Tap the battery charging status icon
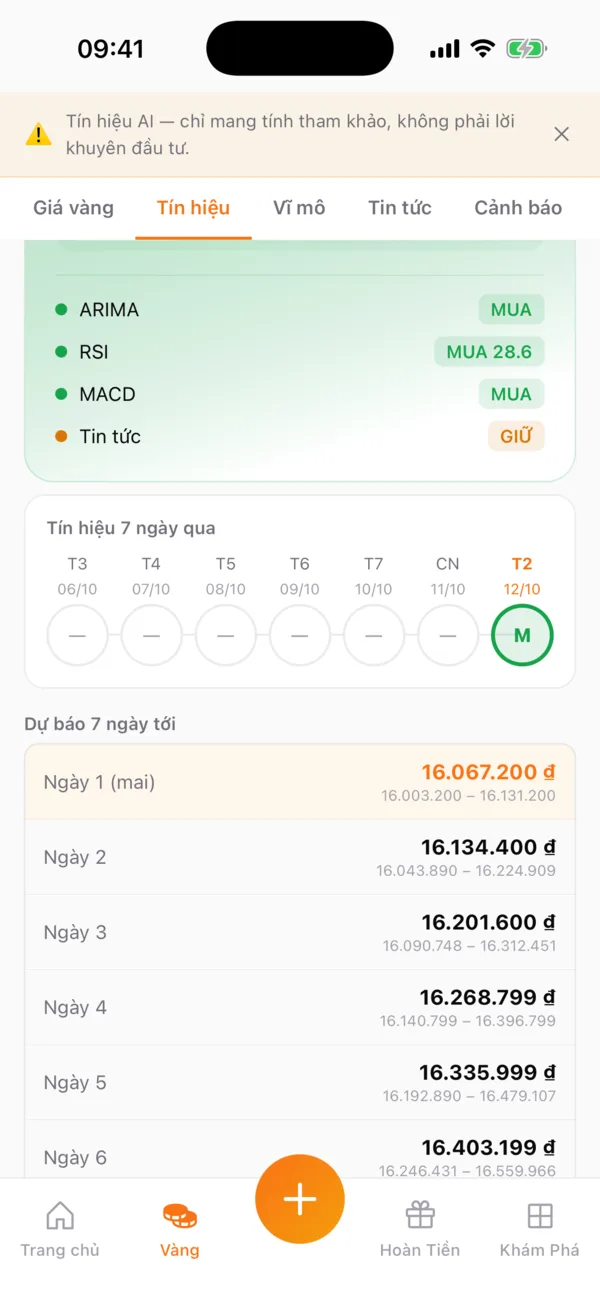The image size is (600, 1304). [526, 49]
